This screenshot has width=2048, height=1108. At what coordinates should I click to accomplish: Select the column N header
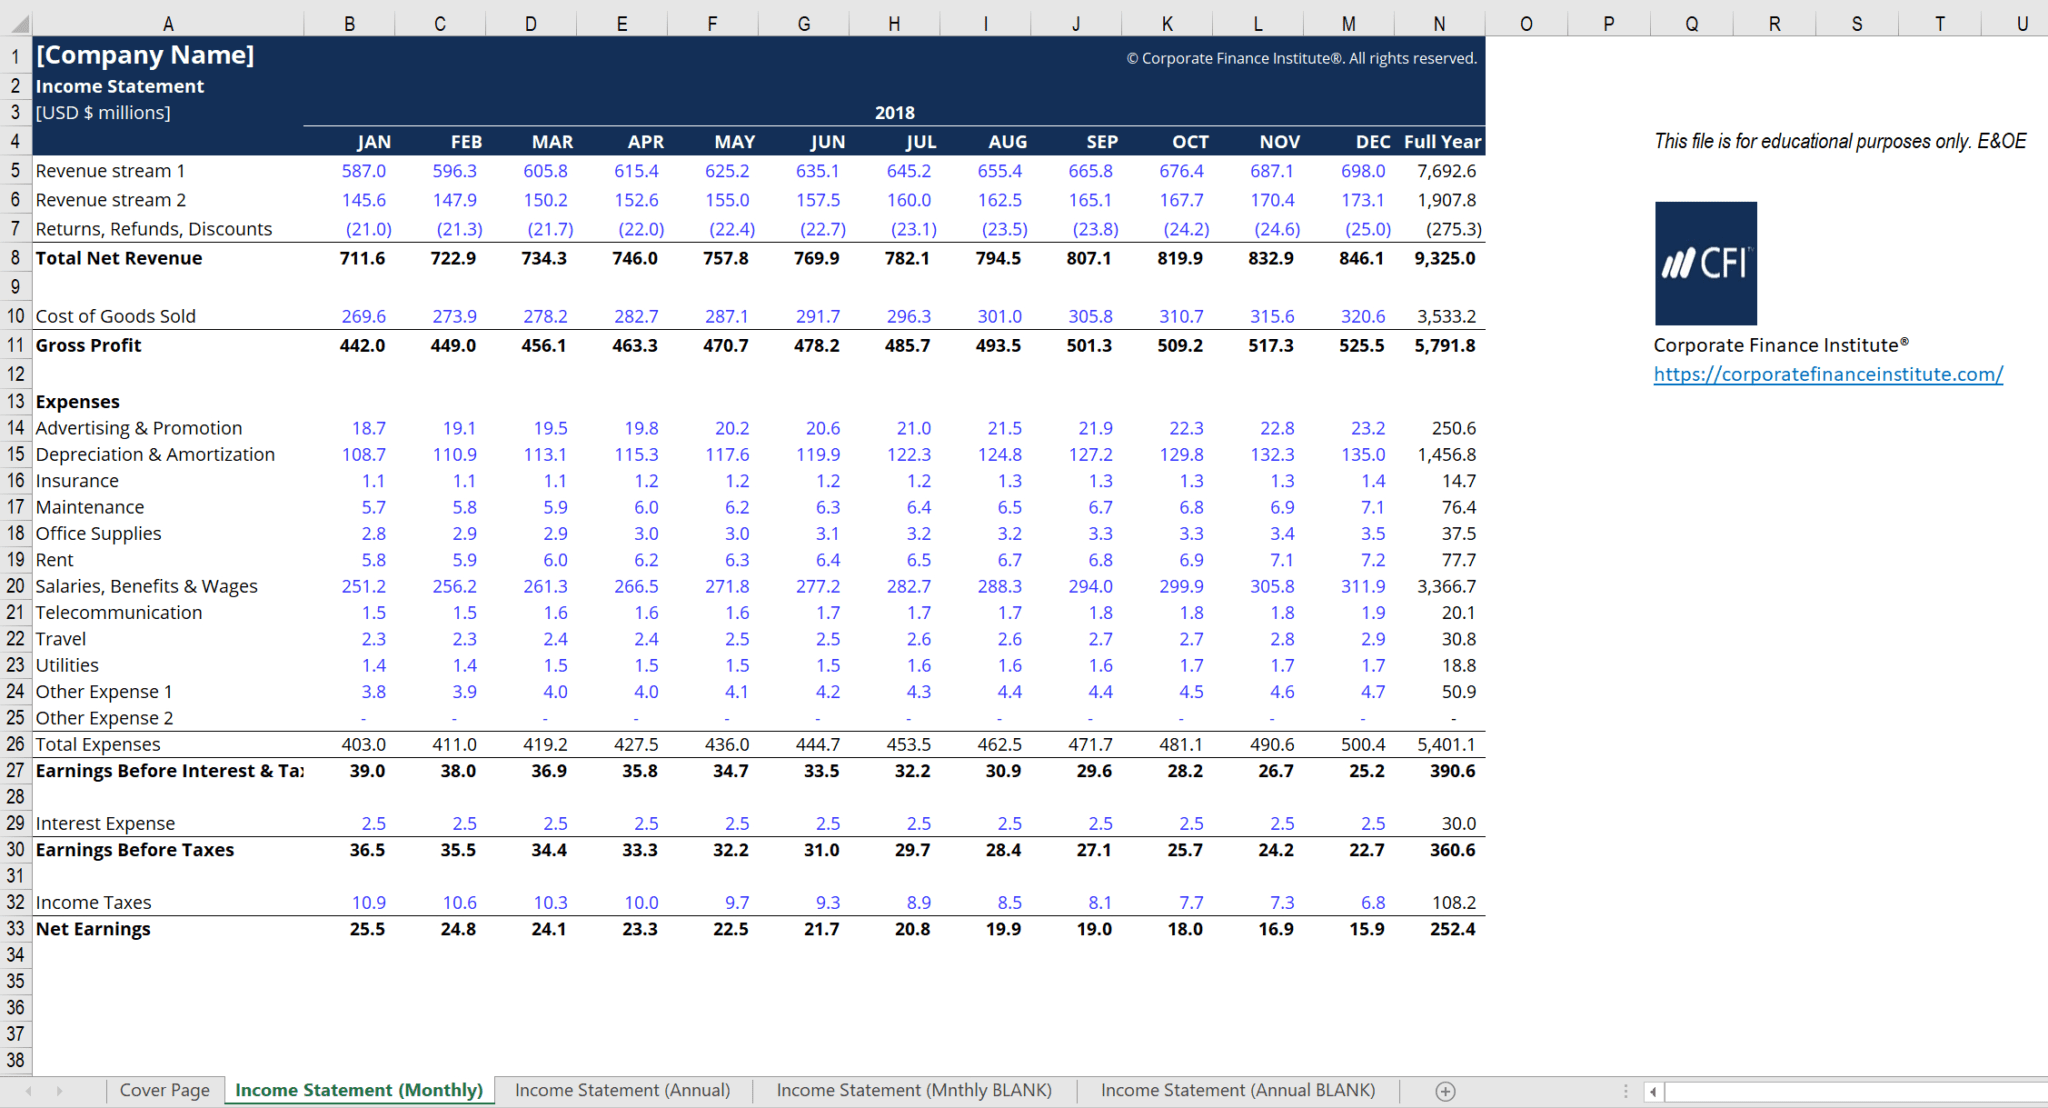click(x=1439, y=22)
